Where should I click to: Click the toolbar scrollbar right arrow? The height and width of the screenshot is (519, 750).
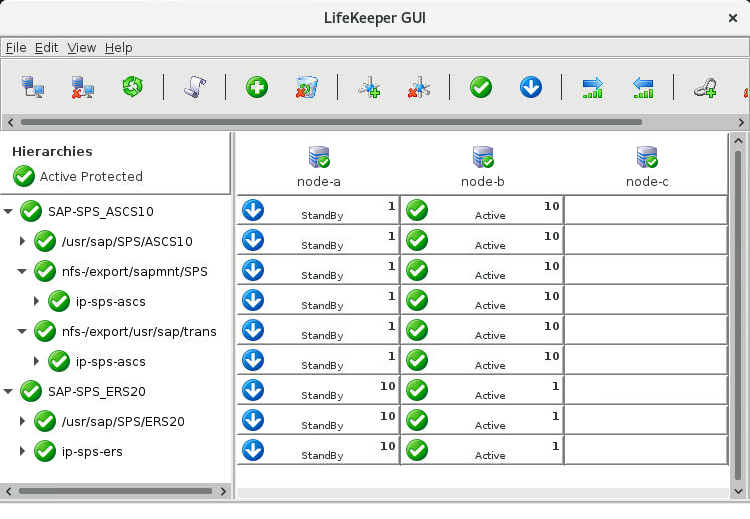(741, 122)
